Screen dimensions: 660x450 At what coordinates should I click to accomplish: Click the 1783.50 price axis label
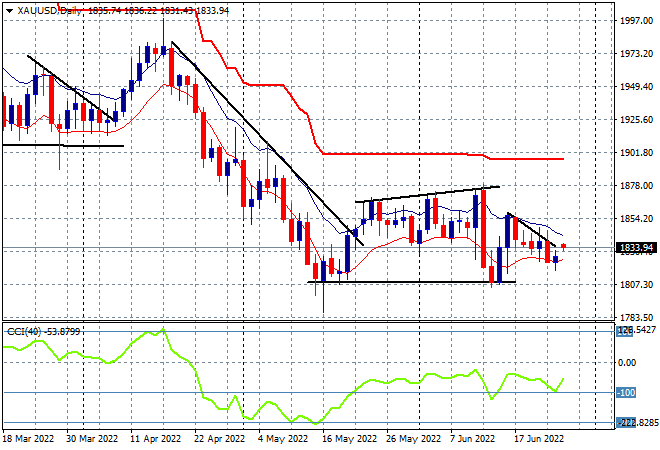coord(636,317)
